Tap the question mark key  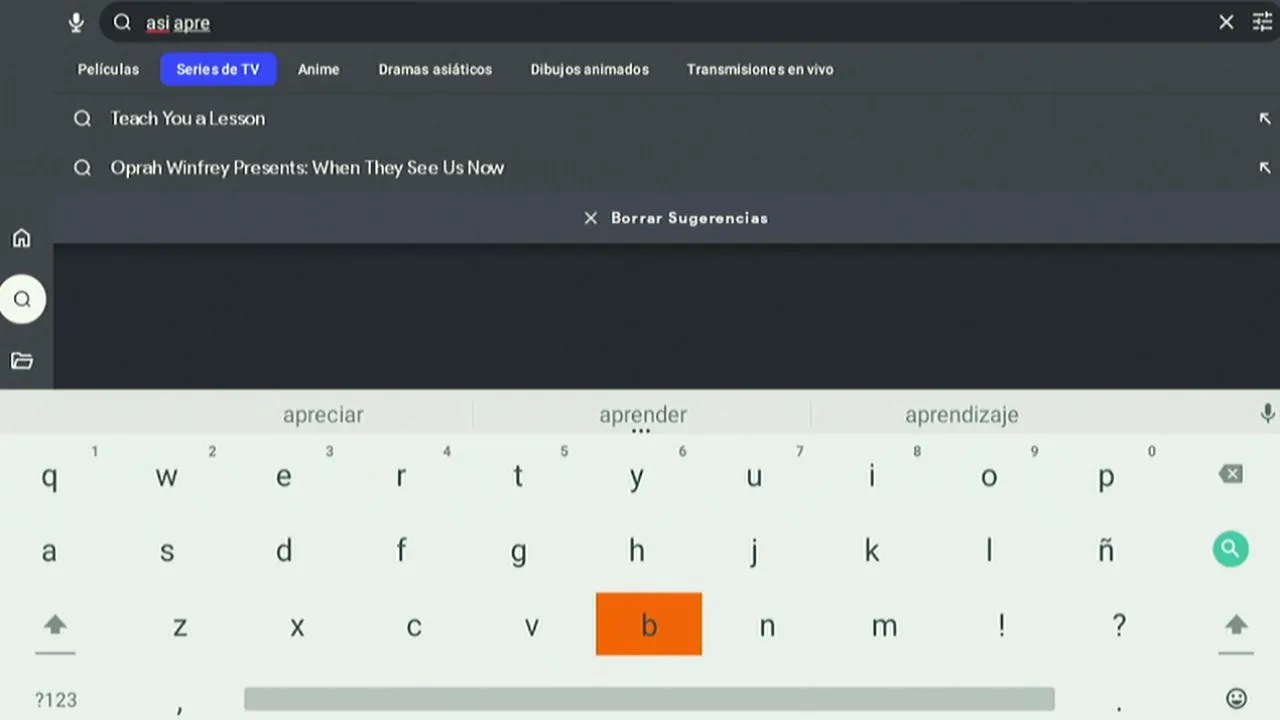coord(1119,626)
